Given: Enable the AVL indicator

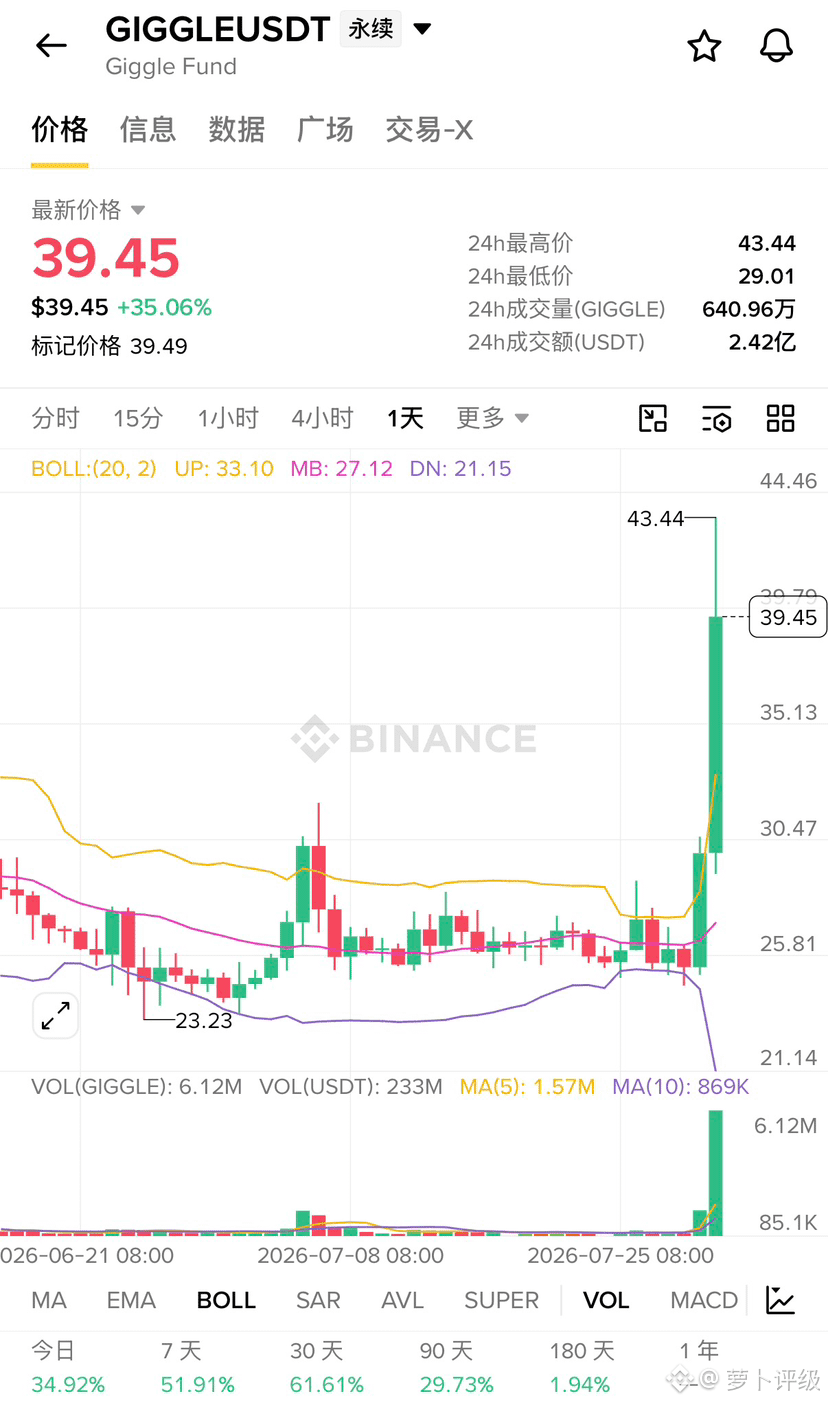Looking at the screenshot, I should click(402, 1300).
